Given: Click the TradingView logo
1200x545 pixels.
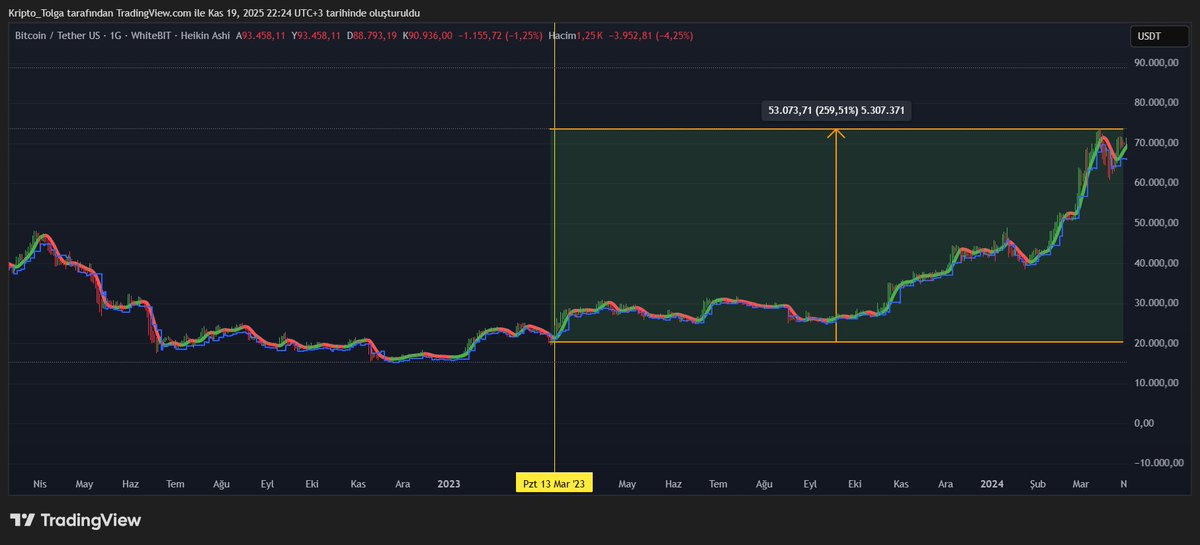Looking at the screenshot, I should pos(75,520).
